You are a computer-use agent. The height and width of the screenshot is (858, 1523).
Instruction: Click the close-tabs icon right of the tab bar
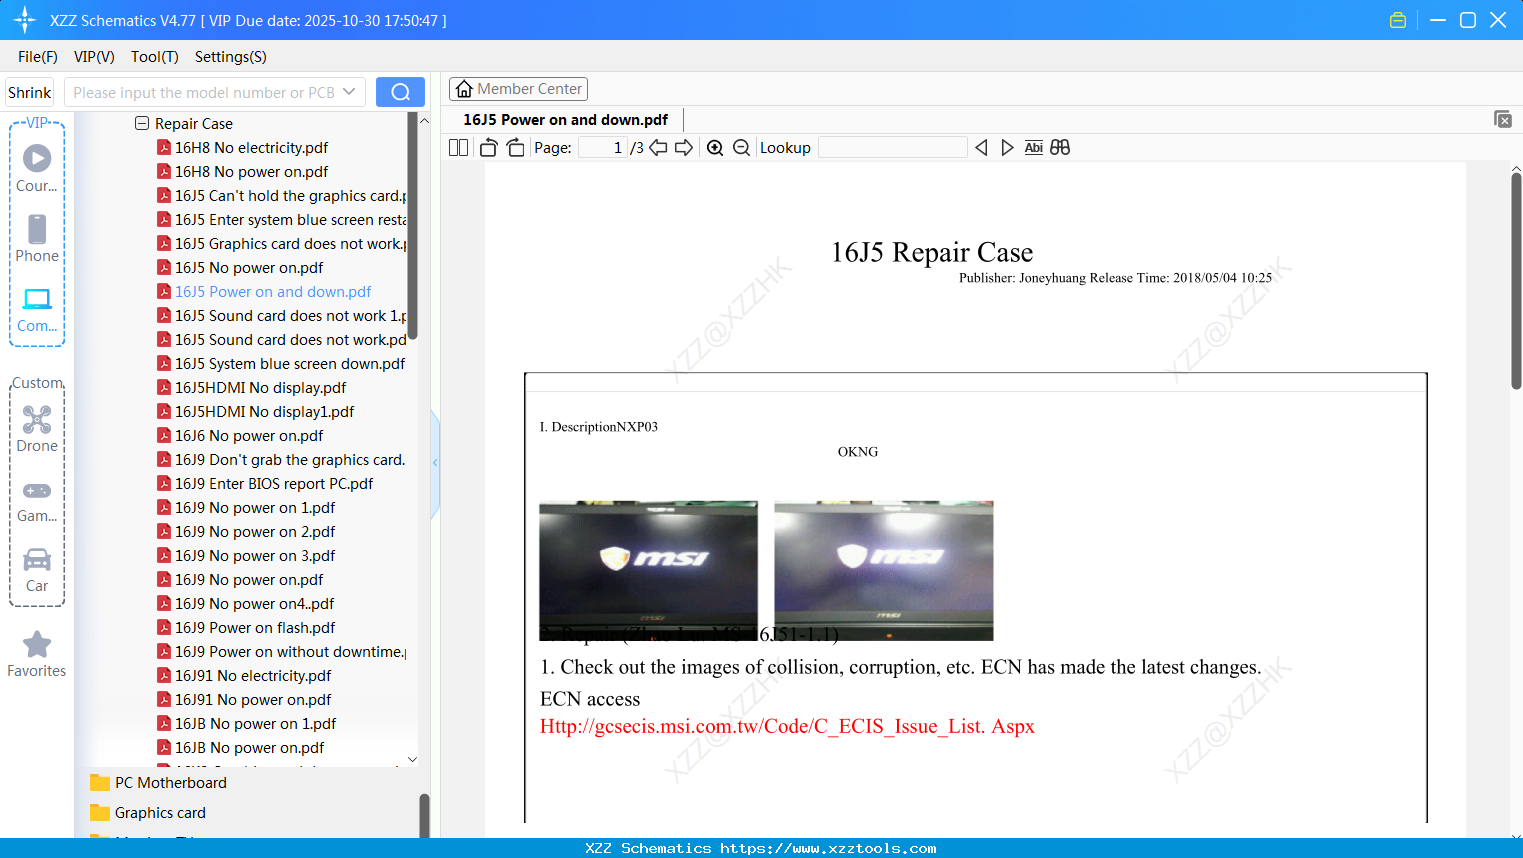(x=1503, y=119)
